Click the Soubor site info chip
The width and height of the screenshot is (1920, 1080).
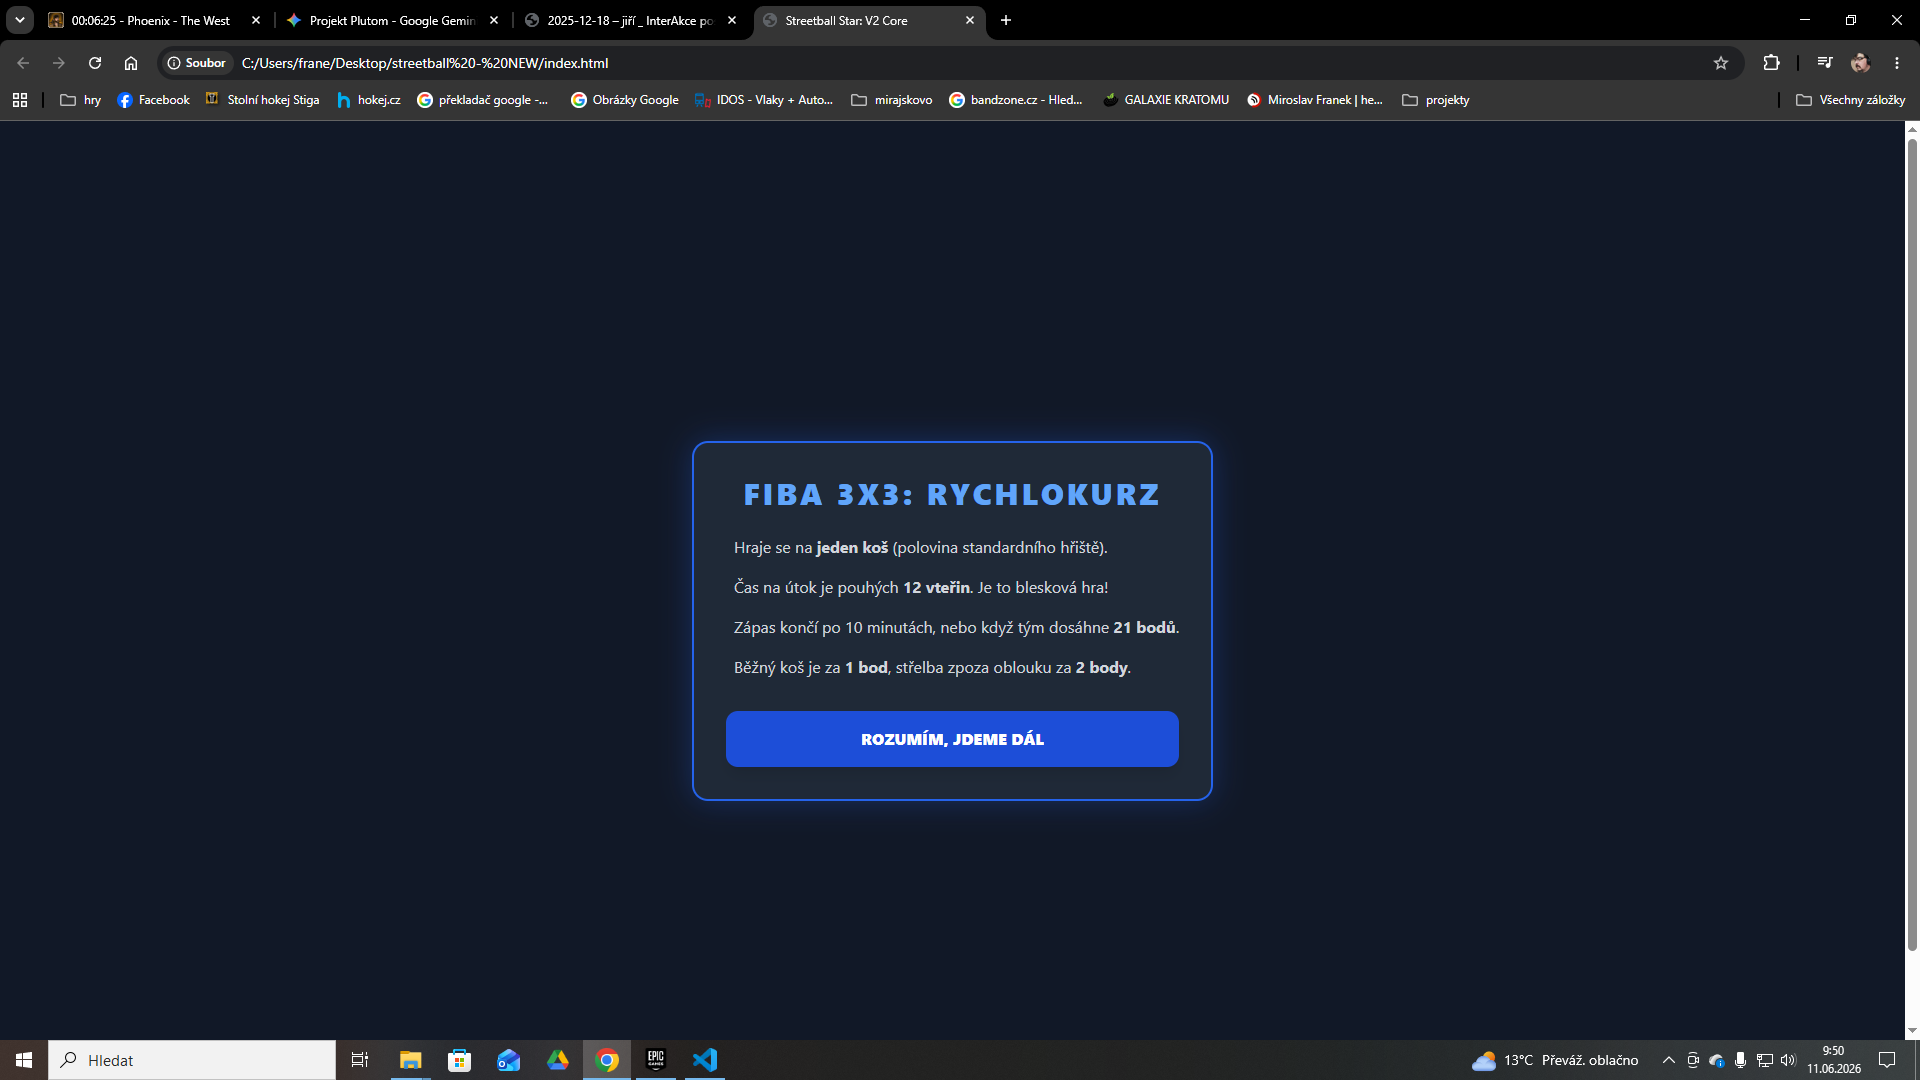click(x=196, y=63)
